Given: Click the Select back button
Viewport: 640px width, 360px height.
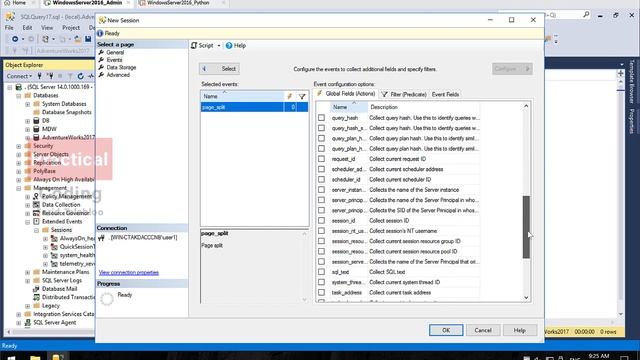Looking at the screenshot, I should point(220,69).
